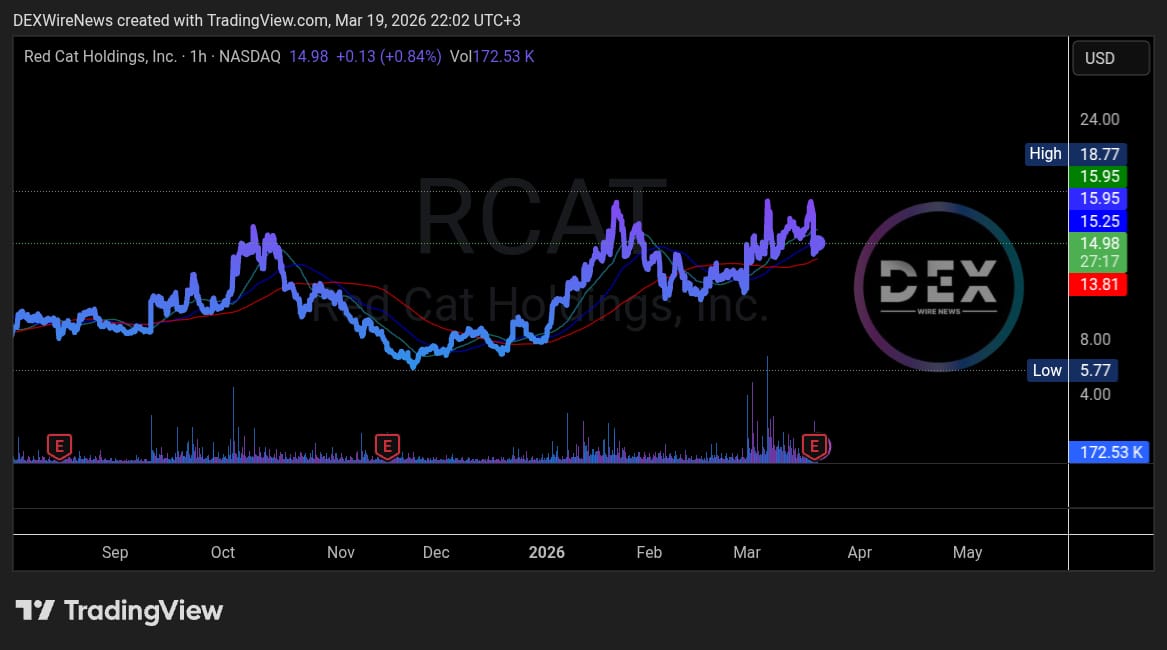Click the 14.98 last price in legend
Screen dimensions: 1167x650
point(308,57)
